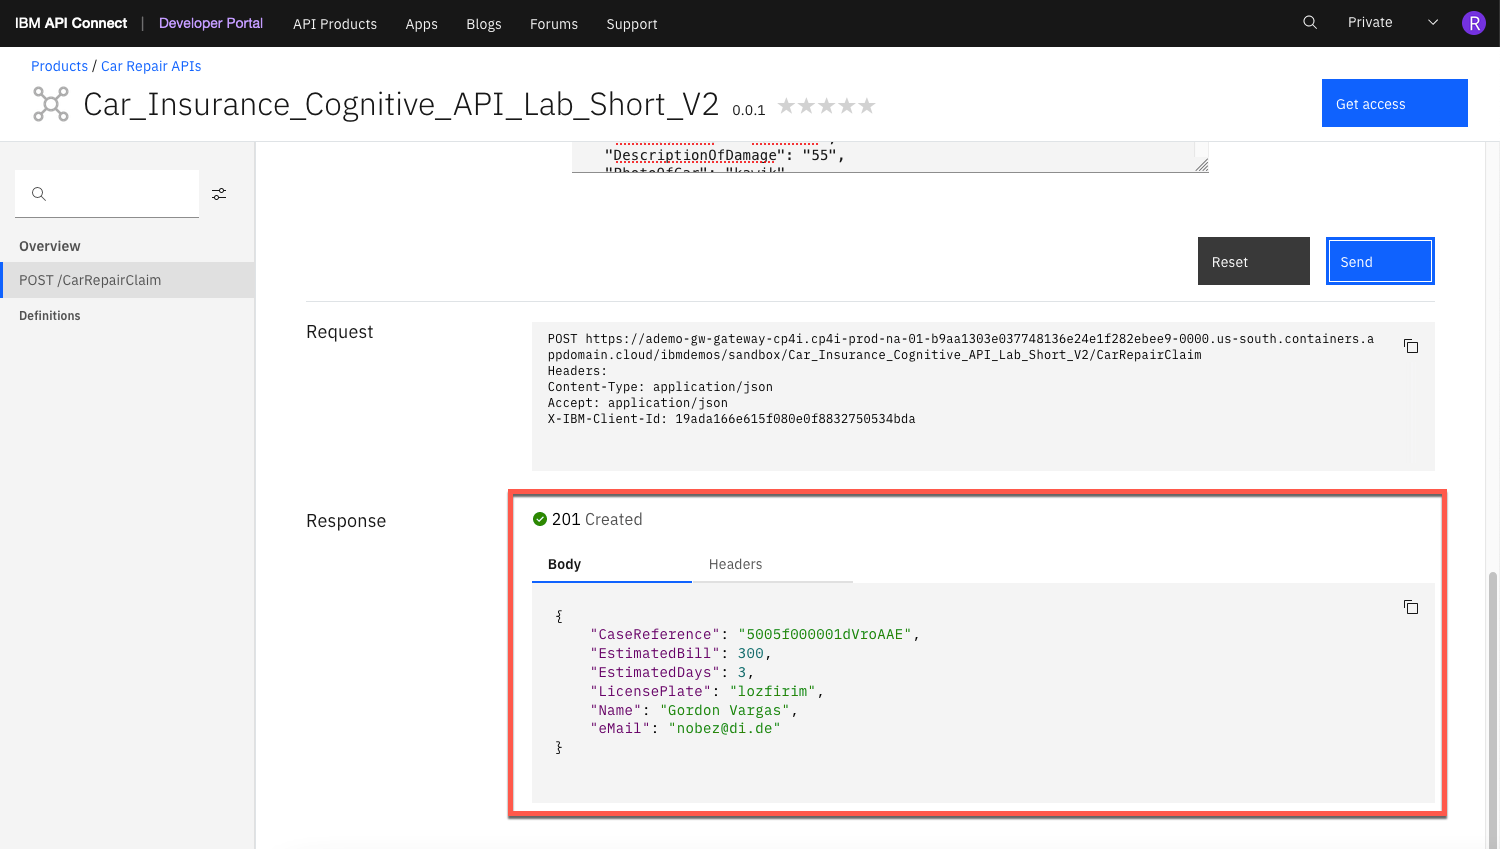The height and width of the screenshot is (849, 1500).
Task: Click the EstimatedBill value 300
Action: [751, 653]
